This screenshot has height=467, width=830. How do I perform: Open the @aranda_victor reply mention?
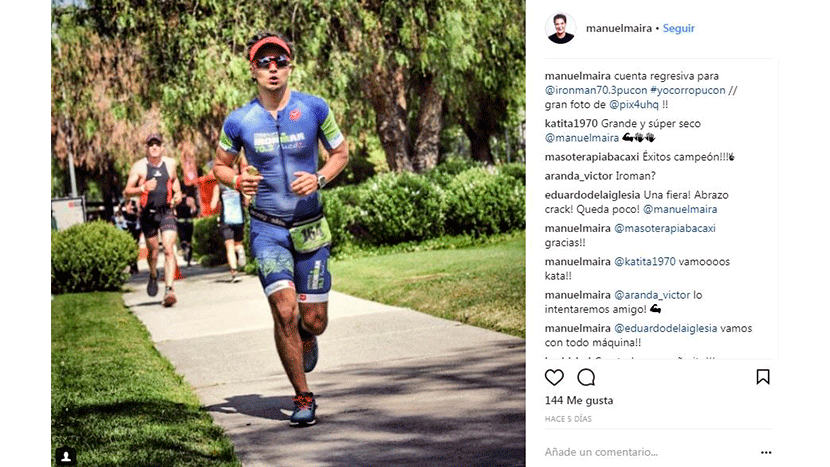(x=652, y=295)
